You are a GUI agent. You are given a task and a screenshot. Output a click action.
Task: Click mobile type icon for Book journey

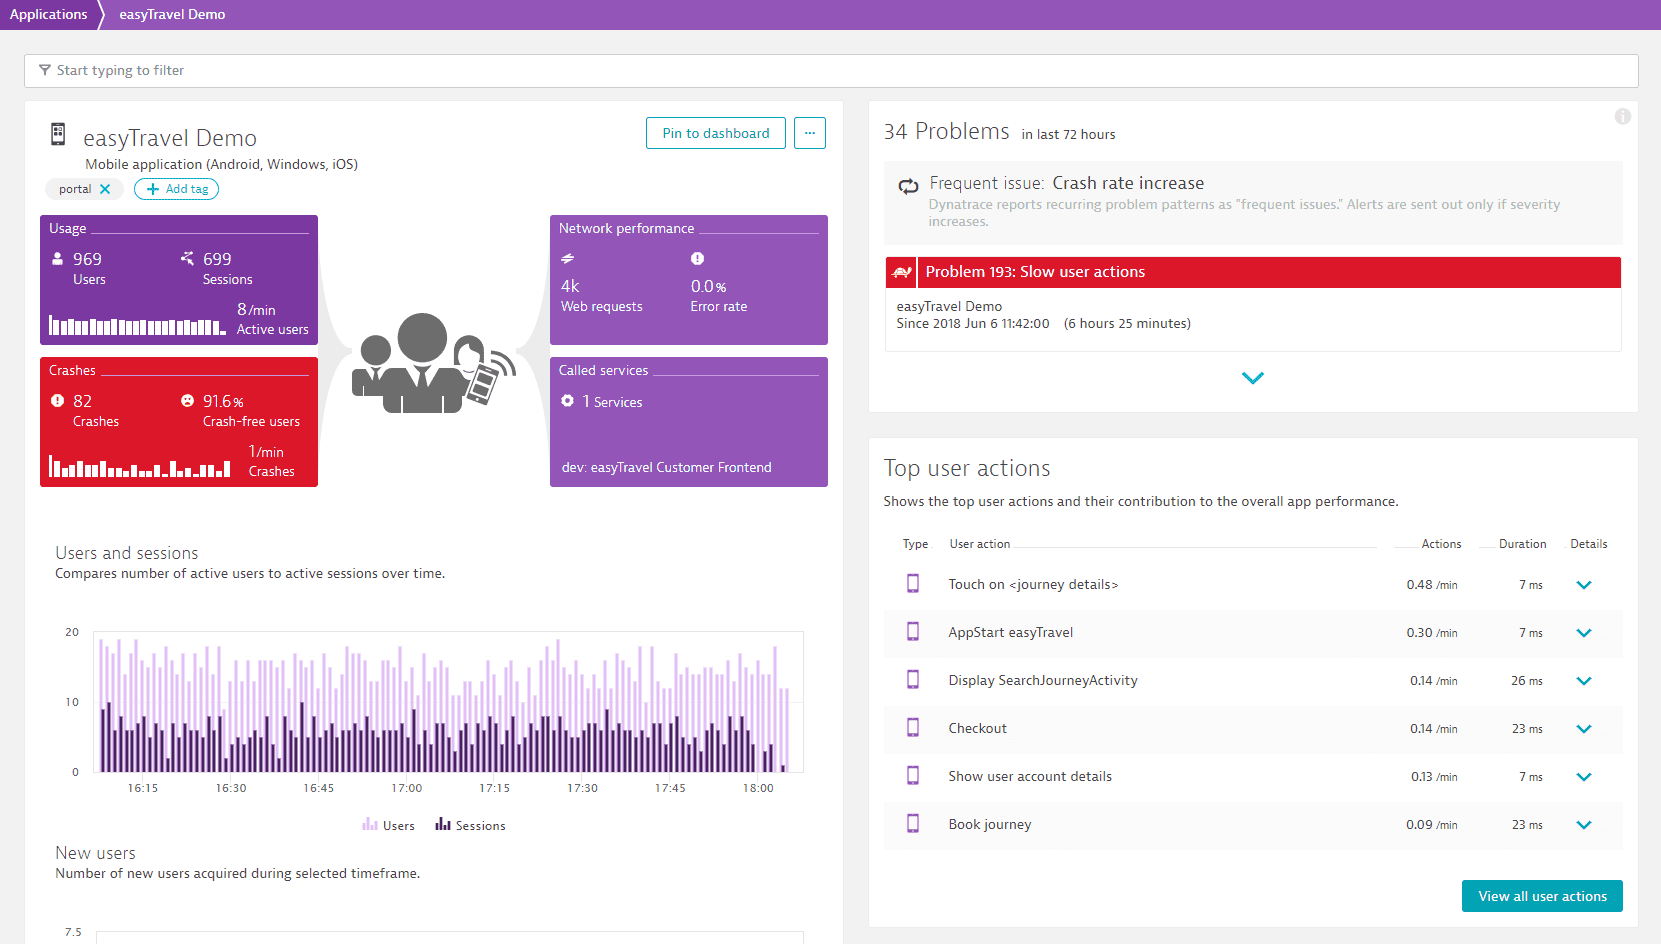913,823
